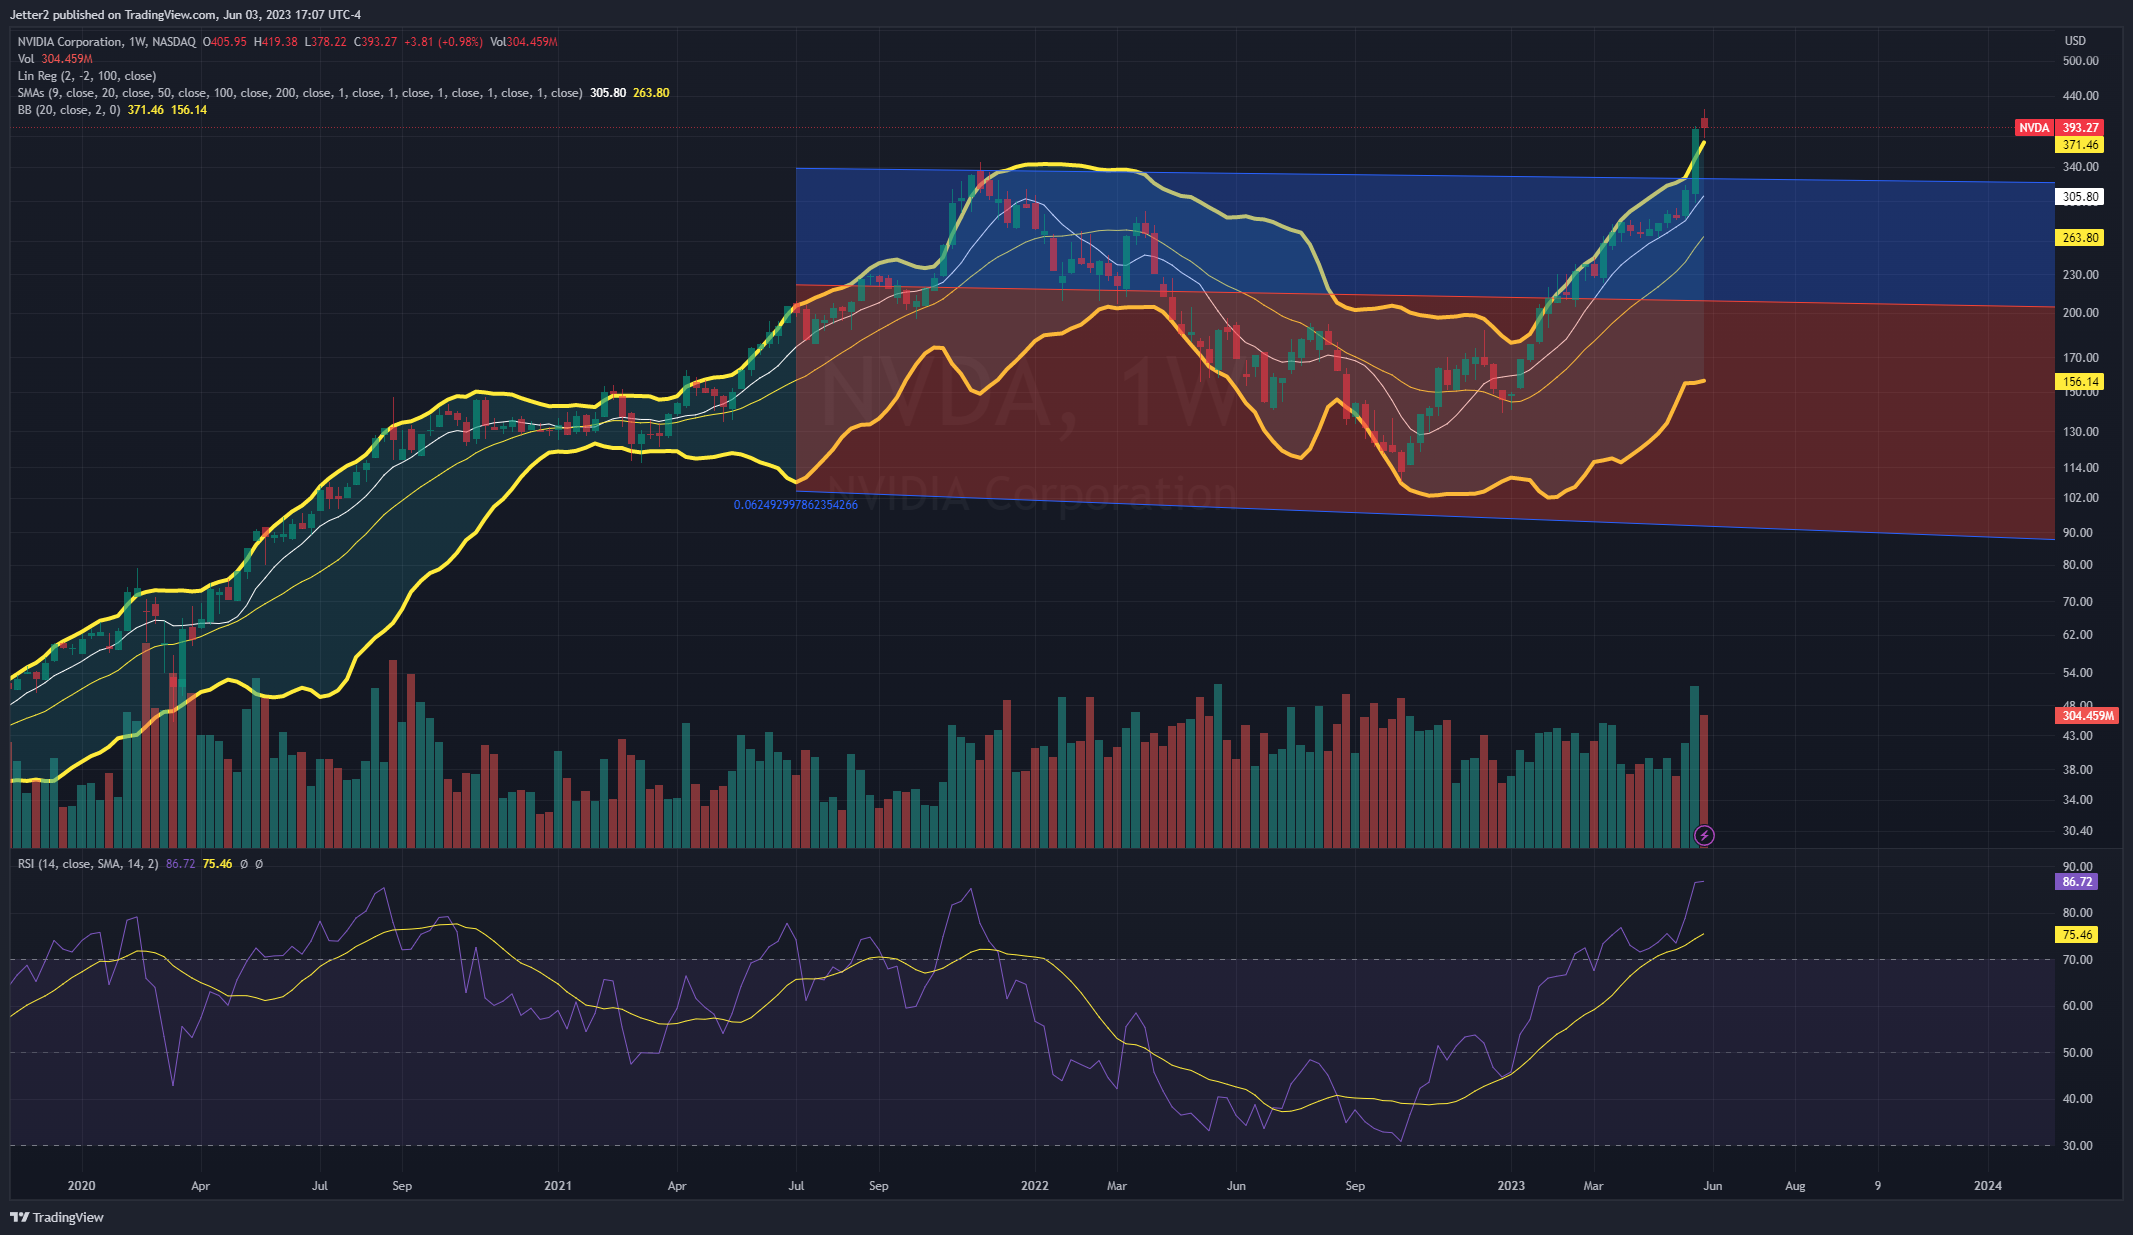
Task: Click the Lin Reg value 0.062492997862354266
Action: 796,505
